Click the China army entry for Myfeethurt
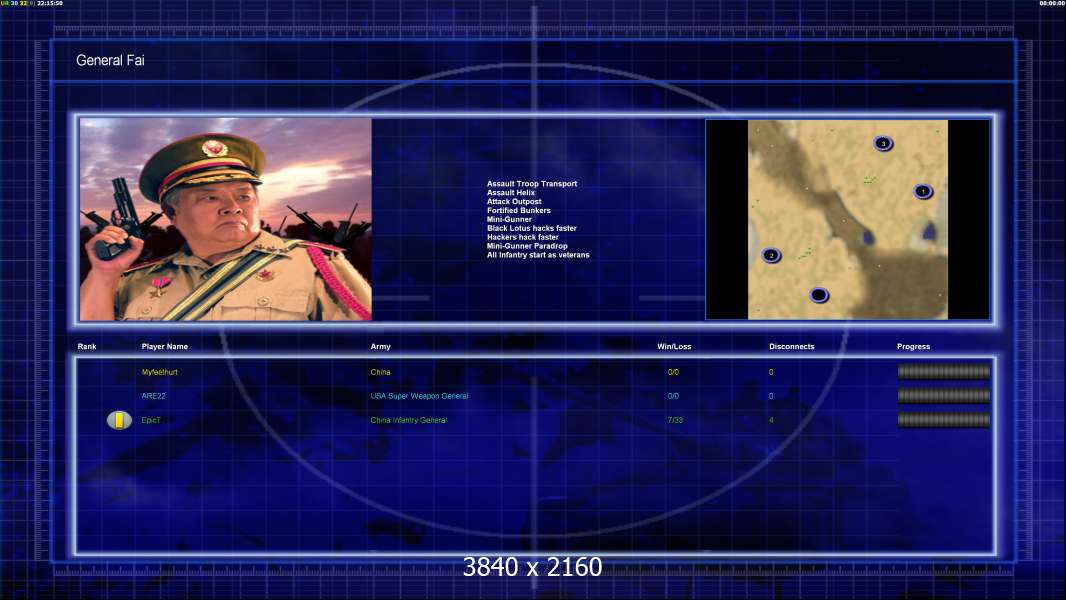The height and width of the screenshot is (600, 1066). (380, 372)
